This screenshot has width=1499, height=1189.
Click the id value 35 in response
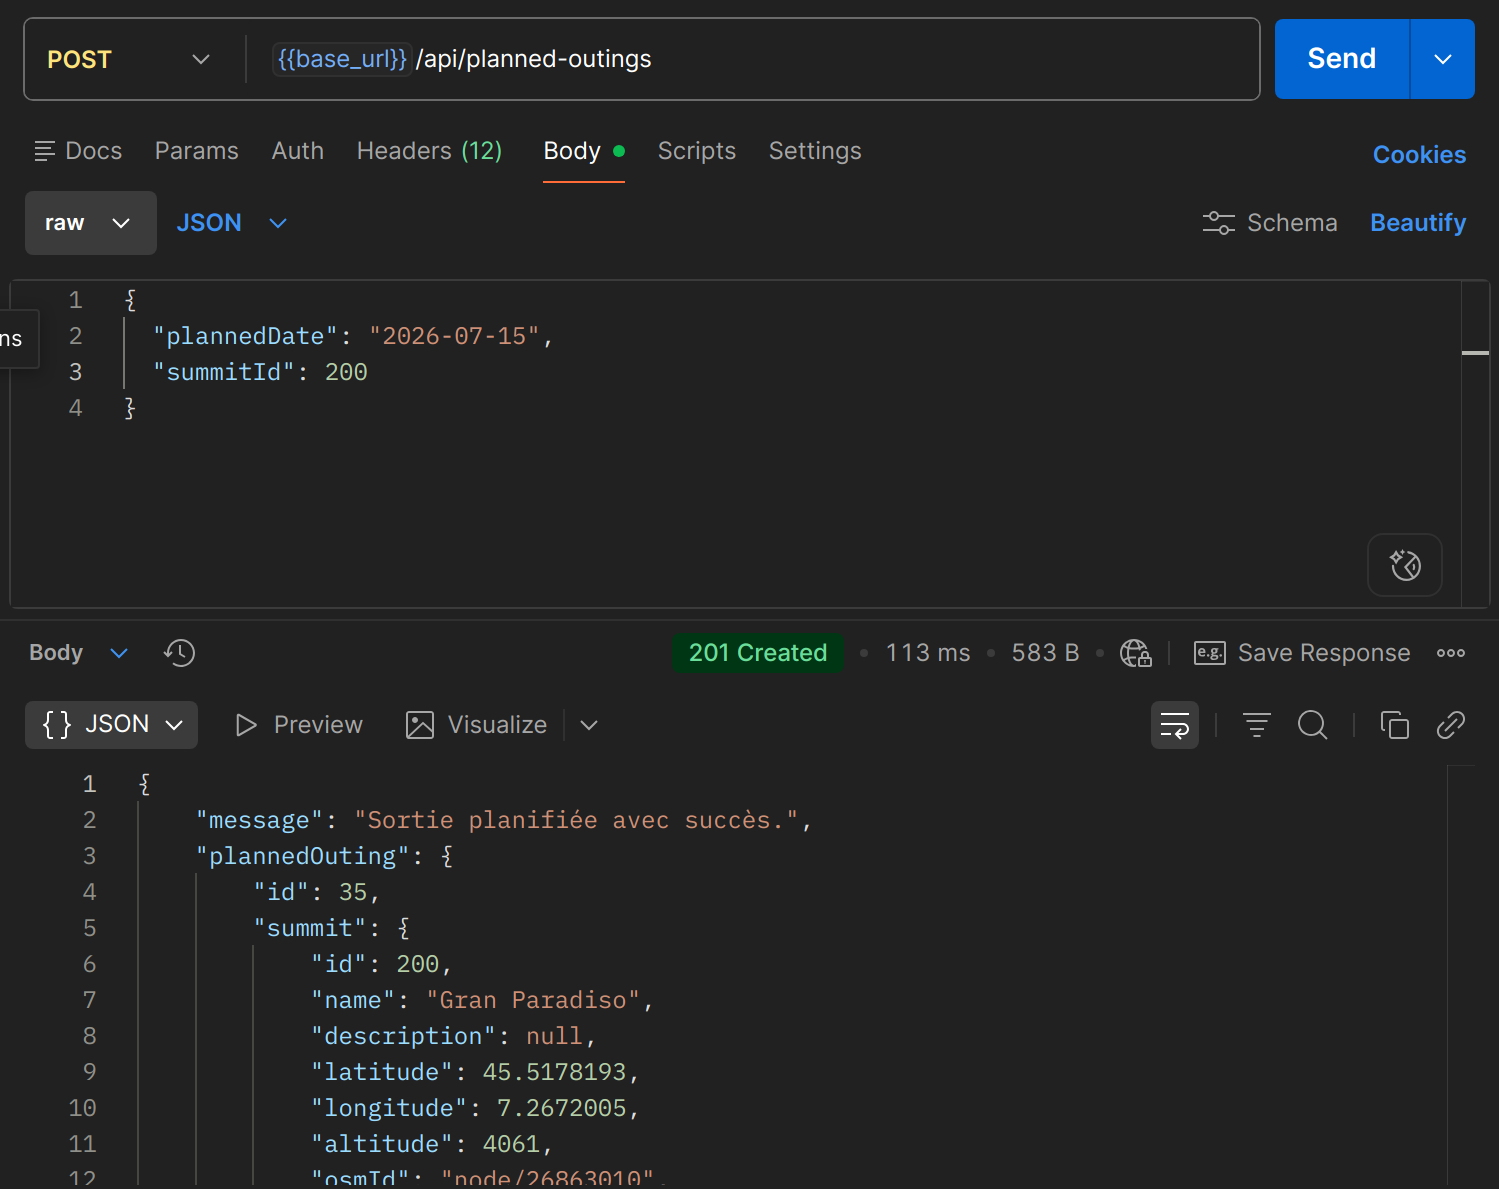tap(353, 892)
